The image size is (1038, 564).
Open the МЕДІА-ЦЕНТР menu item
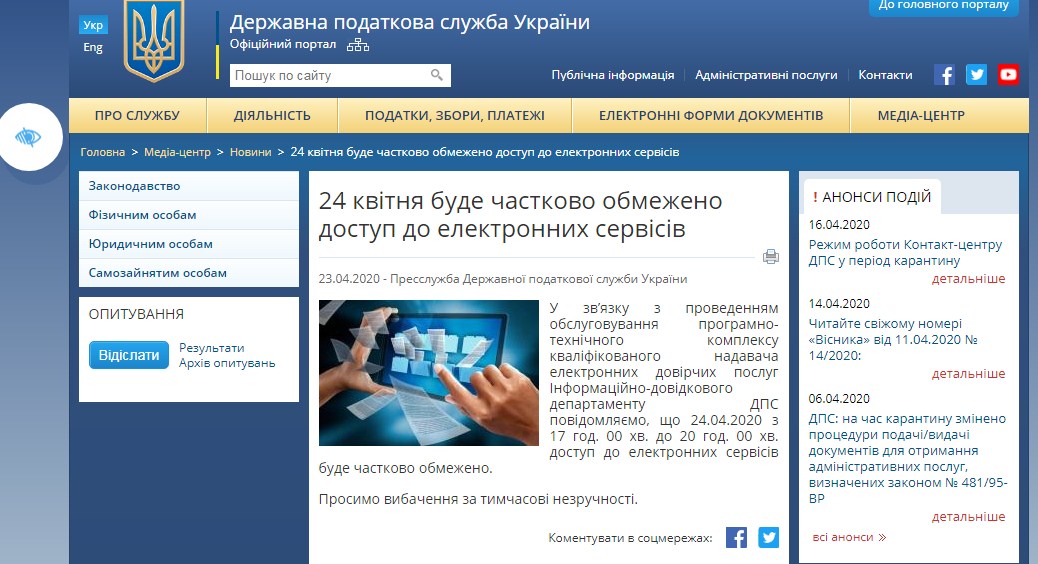[x=921, y=116]
